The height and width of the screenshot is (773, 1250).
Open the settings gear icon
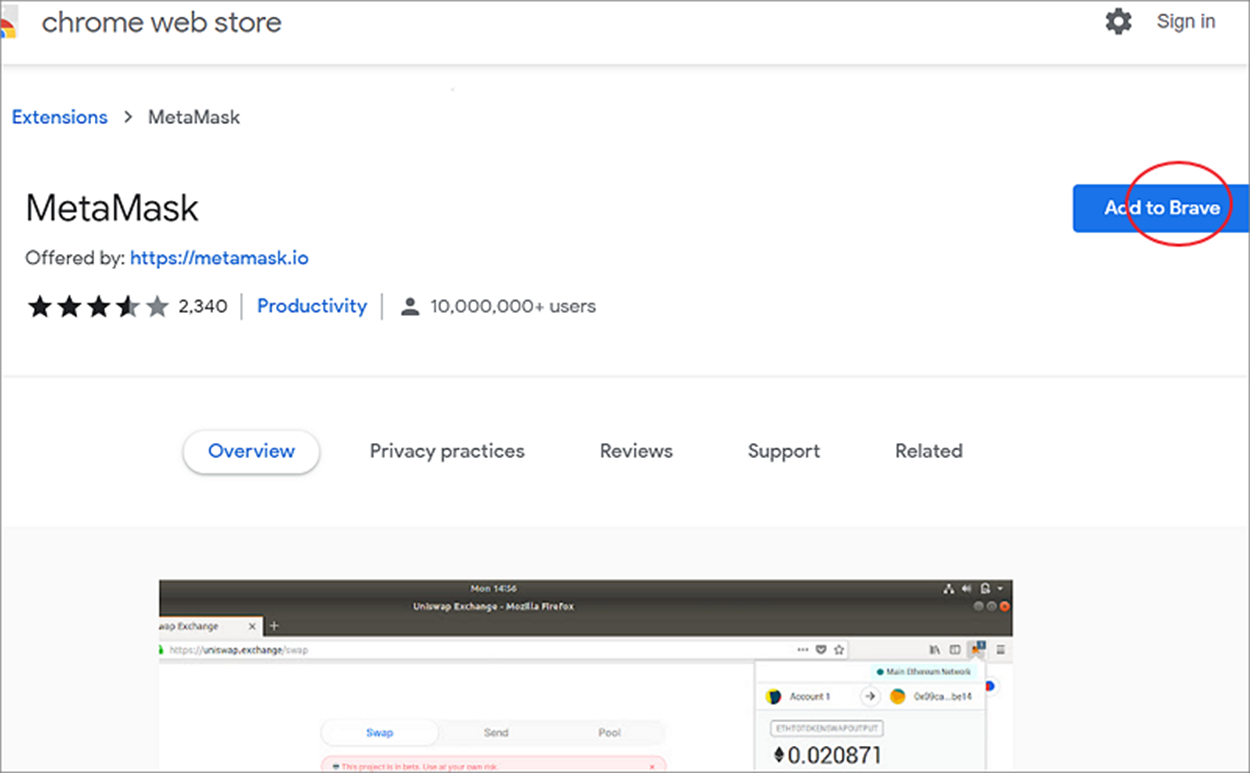coord(1118,21)
